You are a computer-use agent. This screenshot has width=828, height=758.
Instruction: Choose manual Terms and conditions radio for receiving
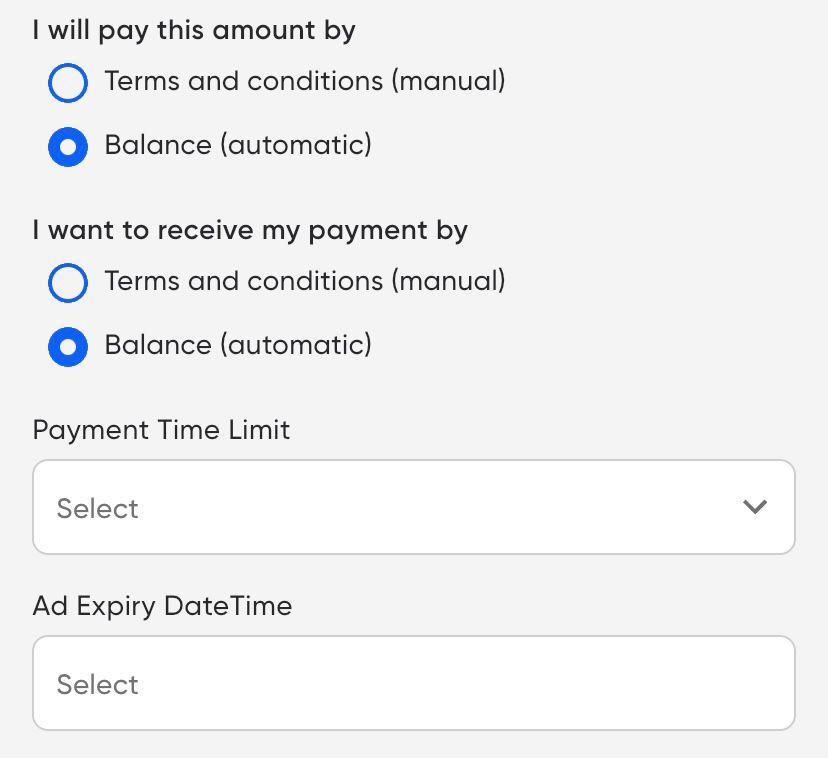[x=68, y=282]
